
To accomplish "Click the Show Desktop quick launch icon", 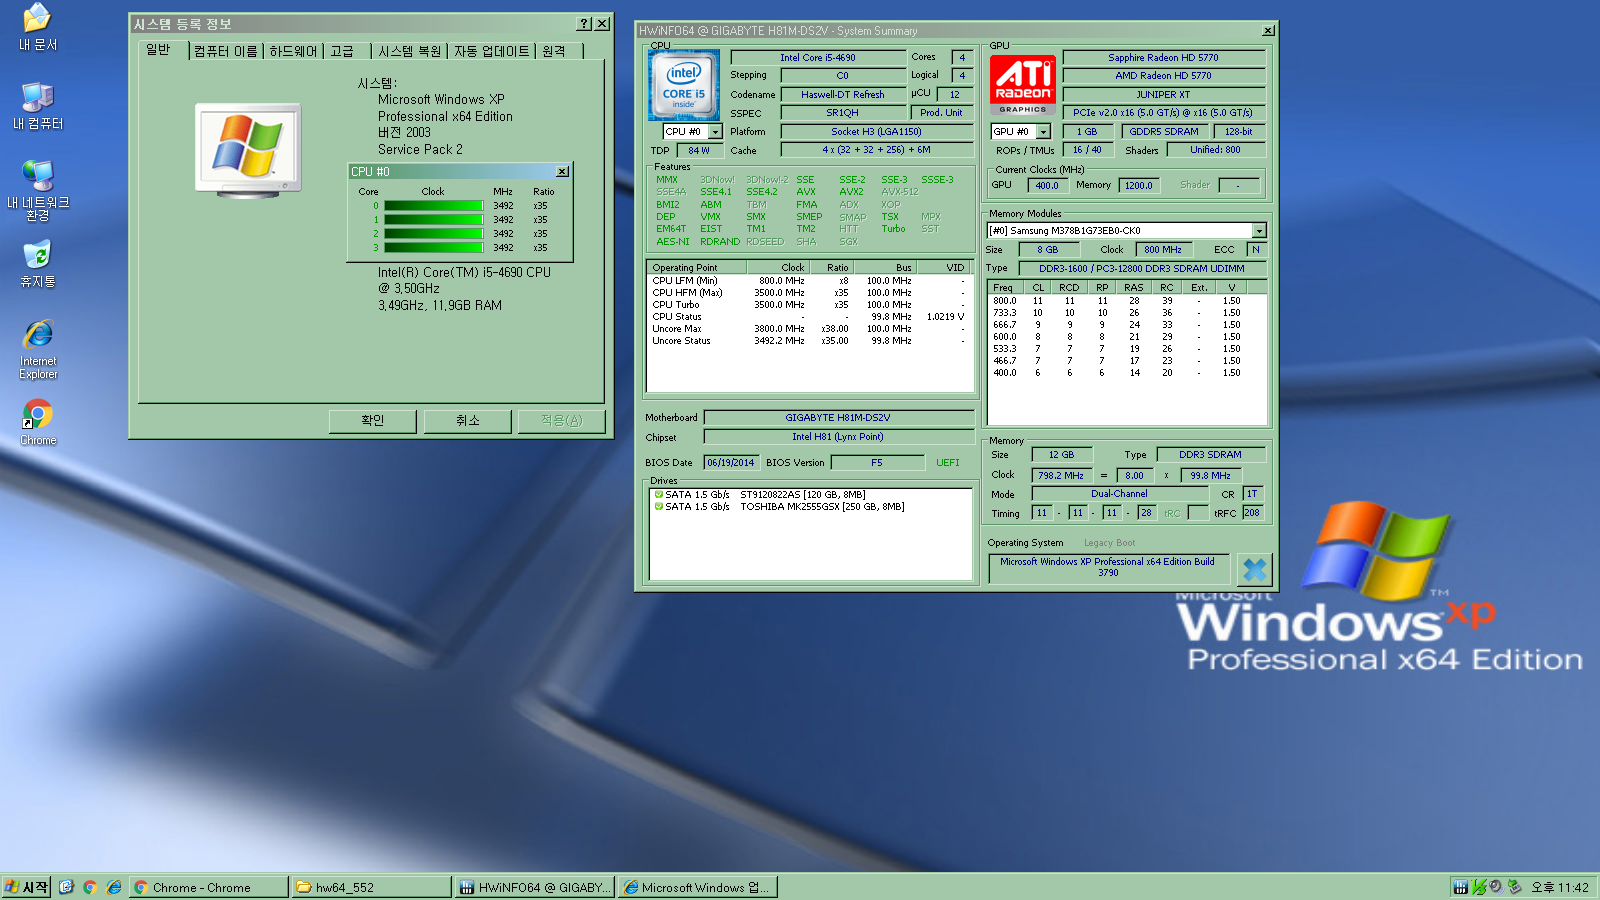I will pyautogui.click(x=67, y=887).
